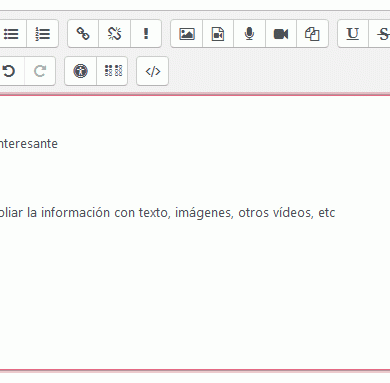Remove link with the unlink button
This screenshot has height=383, width=390.
[x=114, y=34]
